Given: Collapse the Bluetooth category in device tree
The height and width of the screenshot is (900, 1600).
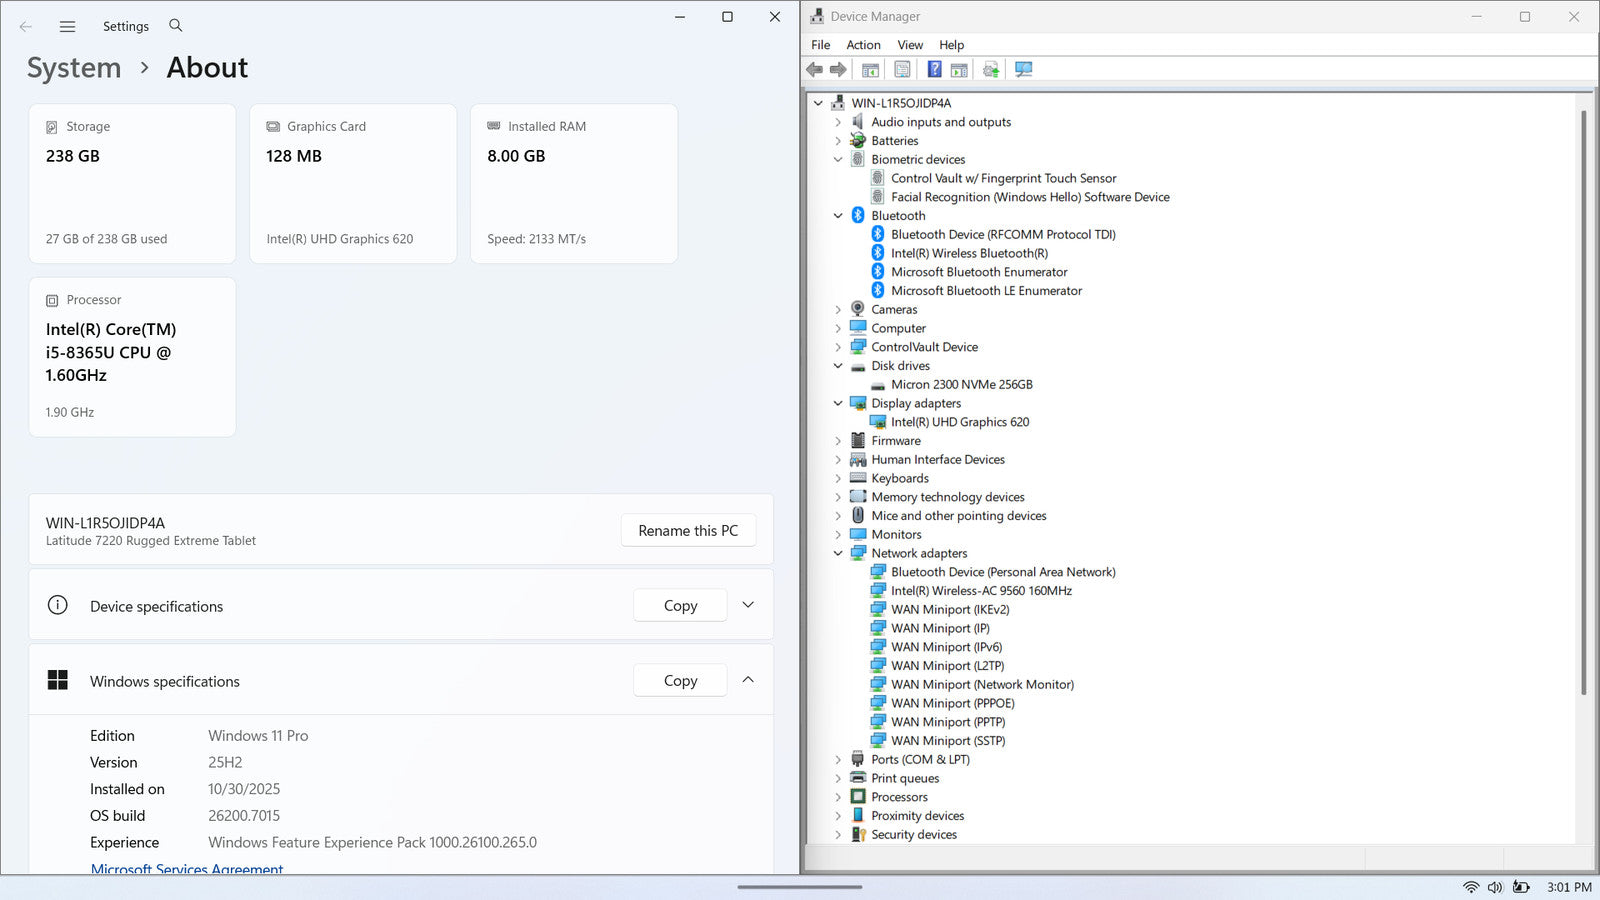Looking at the screenshot, I should point(838,216).
